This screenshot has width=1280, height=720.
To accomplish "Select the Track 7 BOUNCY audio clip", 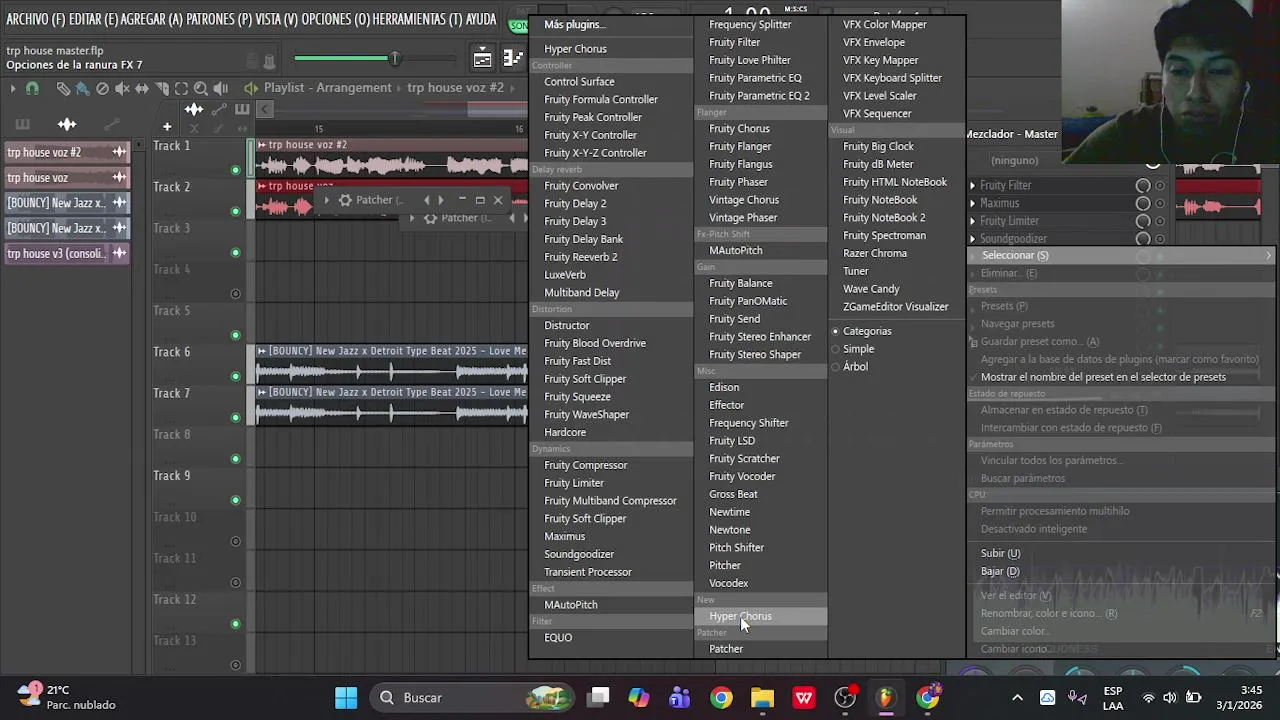I will point(391,405).
